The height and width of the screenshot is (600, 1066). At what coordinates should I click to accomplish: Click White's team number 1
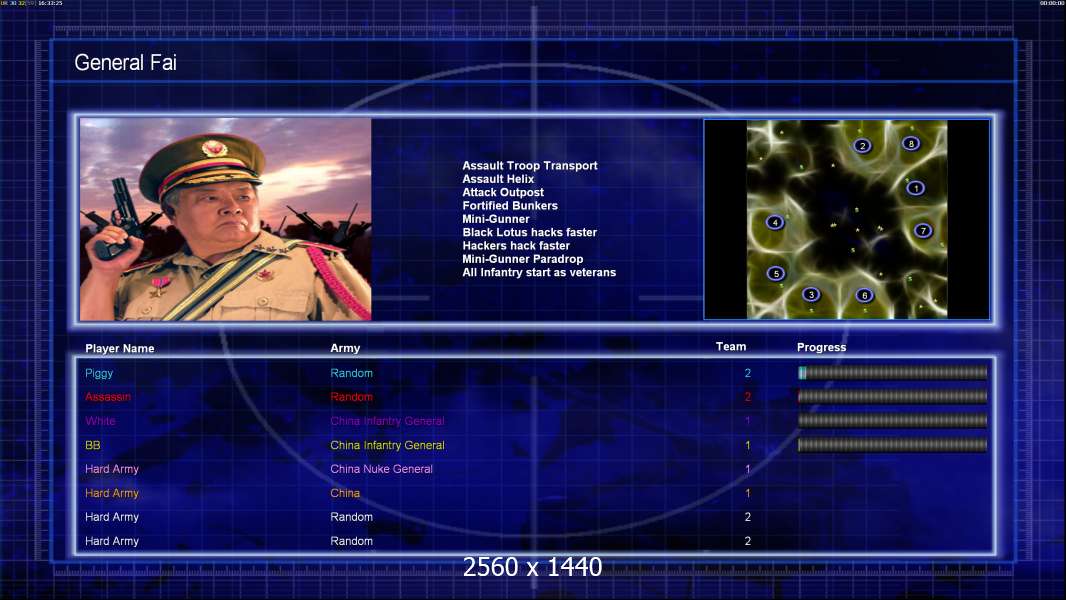pos(747,421)
